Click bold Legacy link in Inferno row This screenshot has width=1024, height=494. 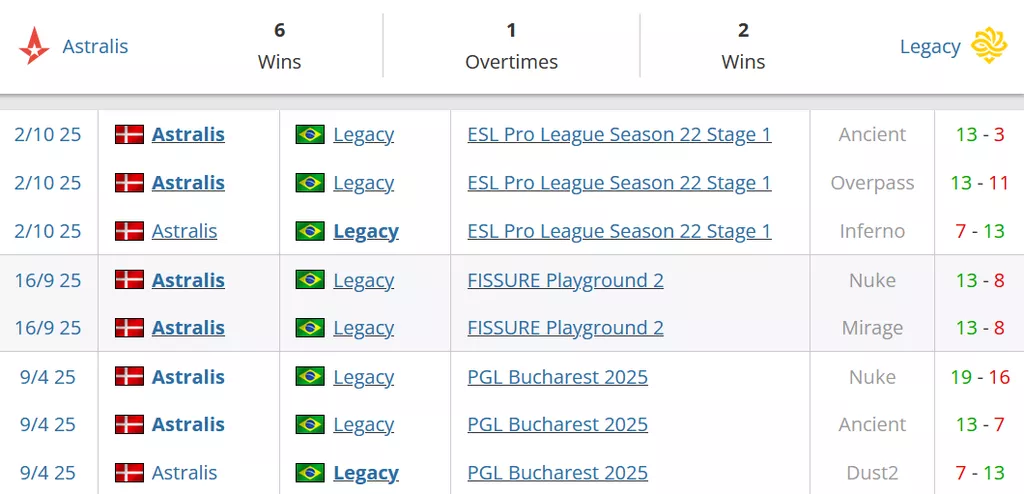coord(366,231)
